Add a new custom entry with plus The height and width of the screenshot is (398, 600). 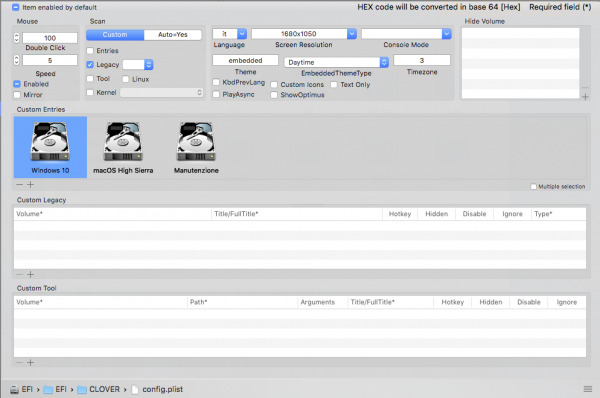(x=31, y=184)
